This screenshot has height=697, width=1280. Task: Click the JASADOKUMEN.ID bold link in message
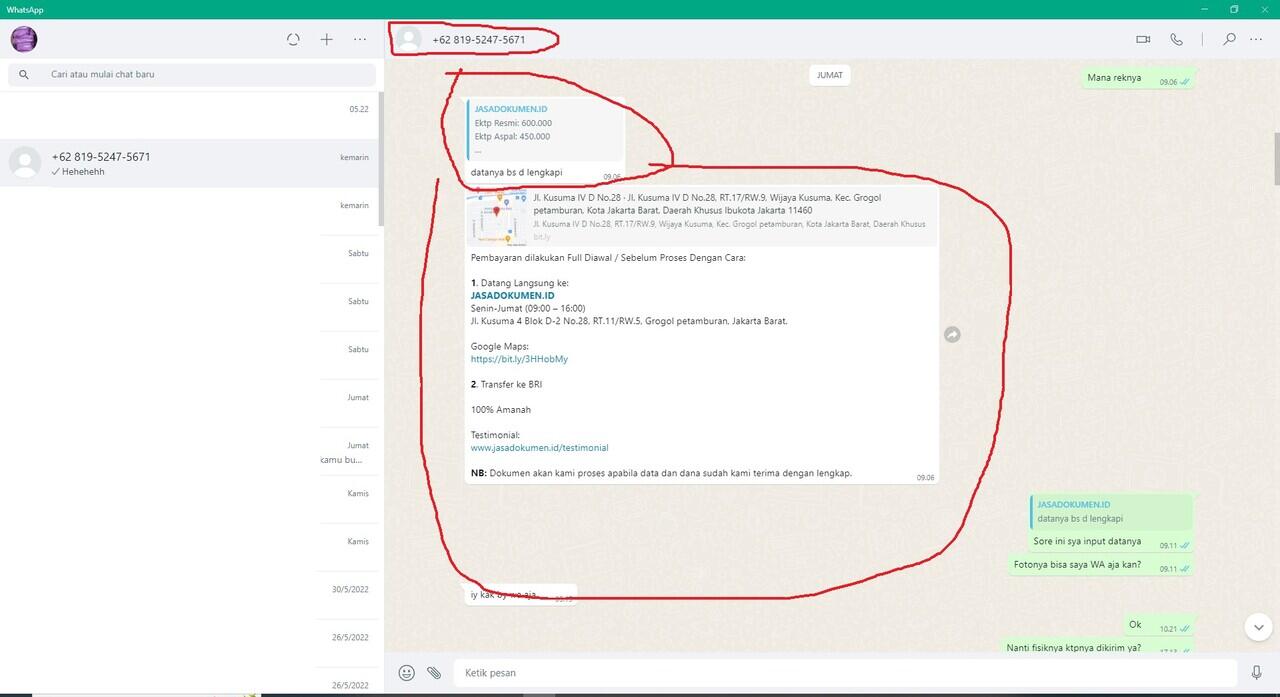pyautogui.click(x=512, y=296)
